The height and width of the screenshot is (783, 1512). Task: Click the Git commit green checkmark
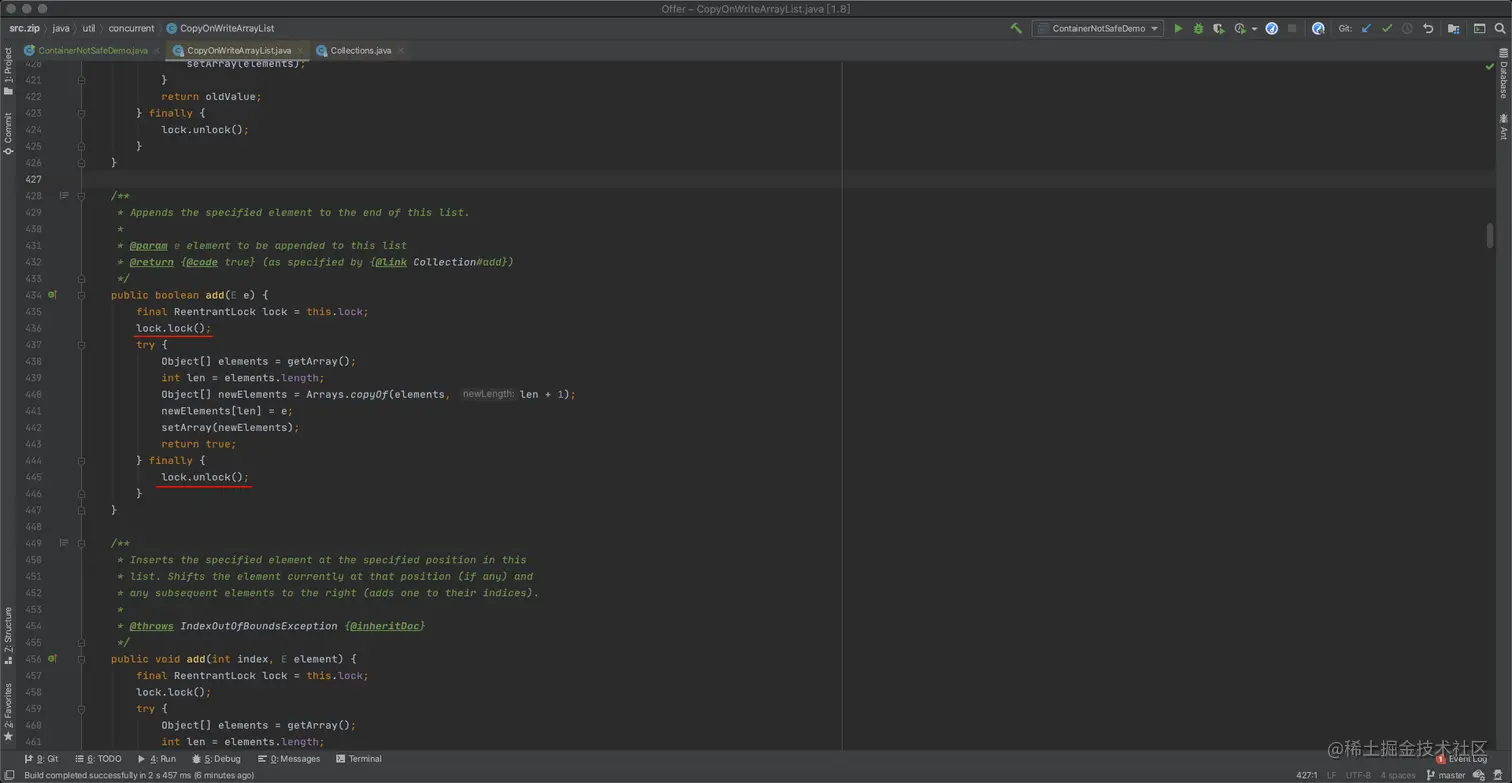(x=1387, y=29)
